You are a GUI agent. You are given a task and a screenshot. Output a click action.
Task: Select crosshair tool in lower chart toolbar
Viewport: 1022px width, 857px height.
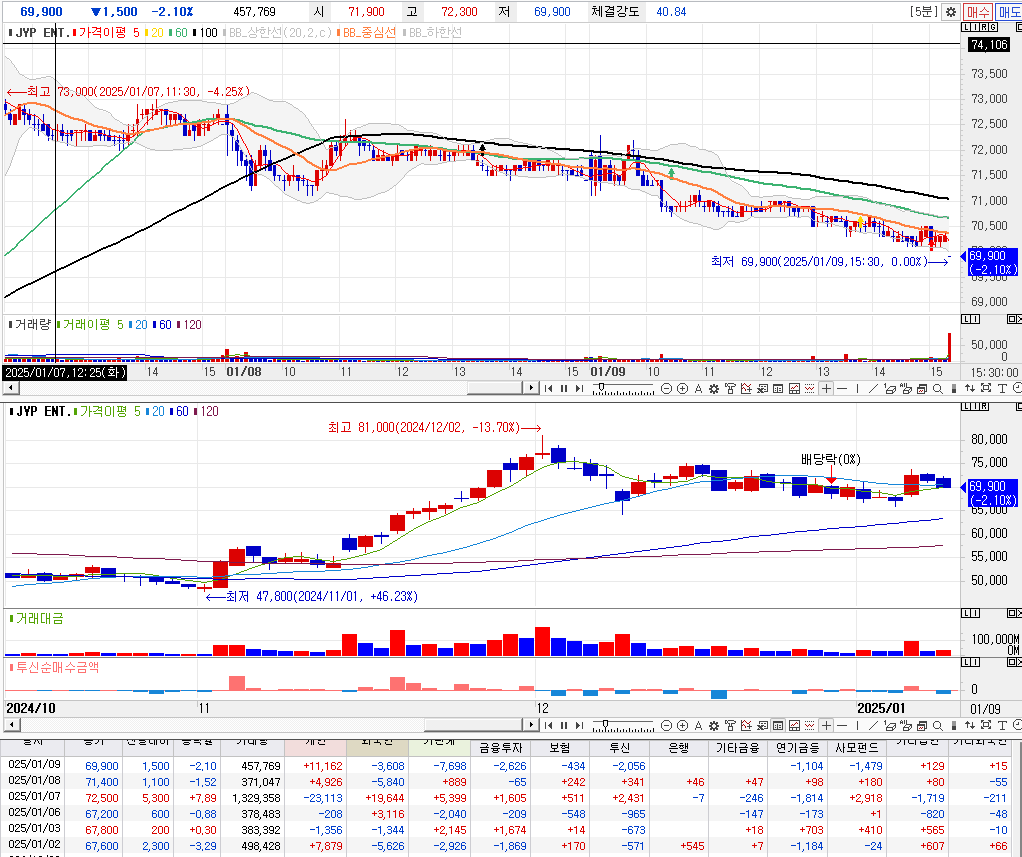click(x=826, y=725)
